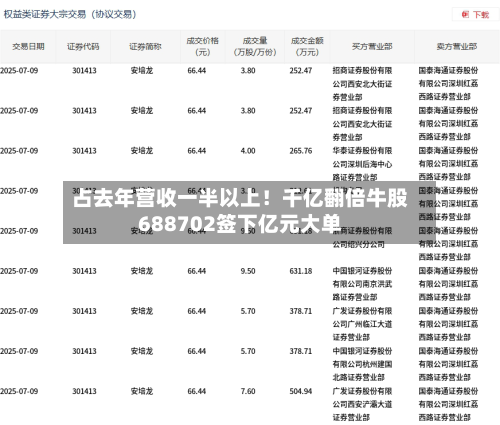This screenshot has height=425, width=500.
Task: Click the 卖方营业部 column header
Action: click(x=457, y=47)
